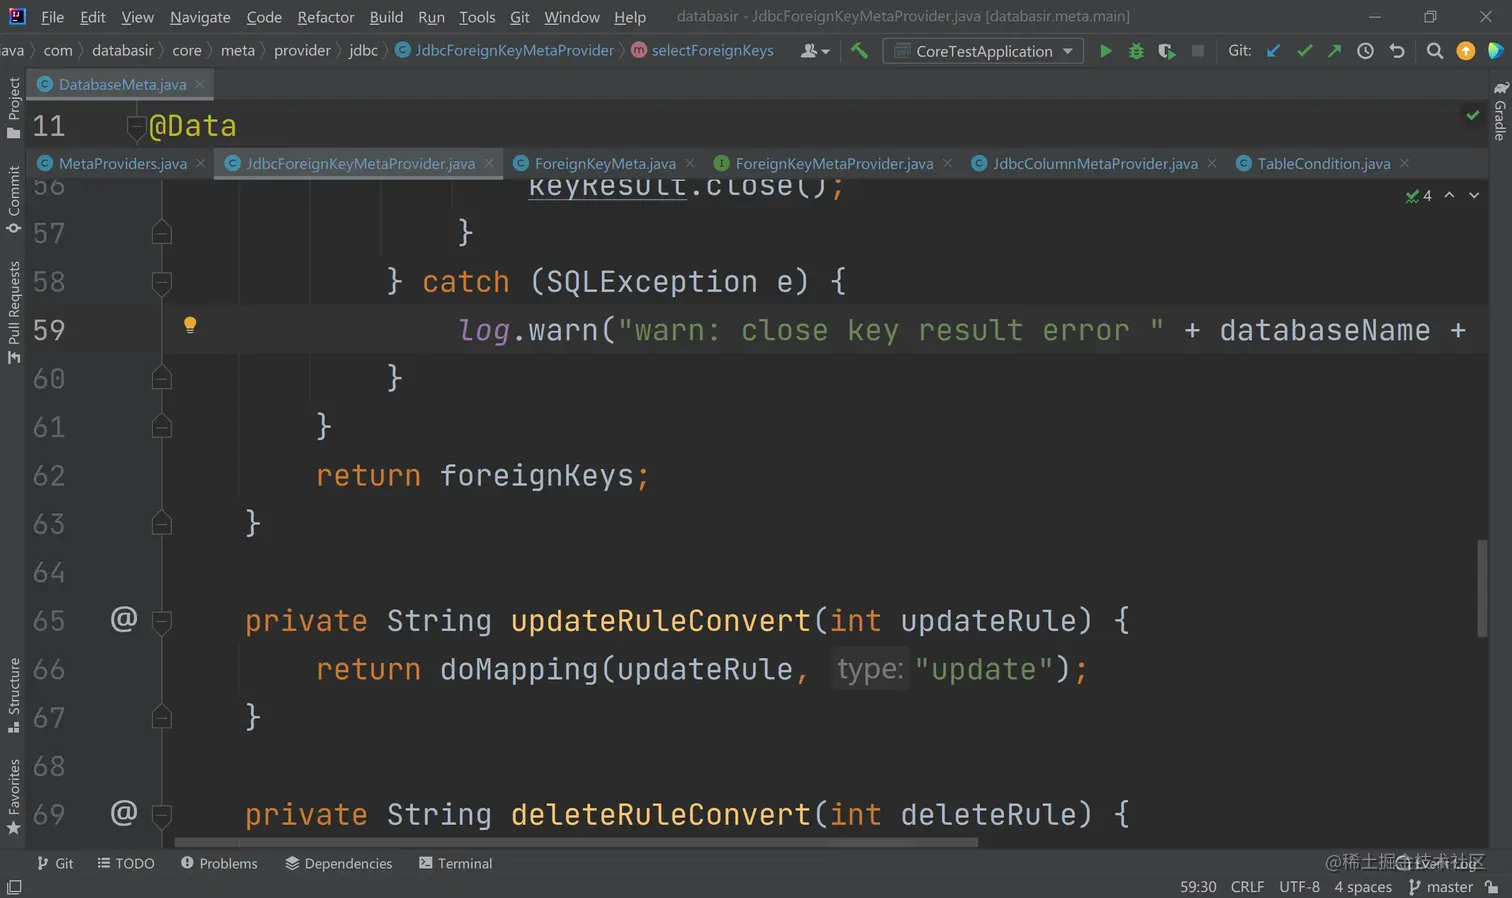
Task: Open the Refactor menu
Action: click(326, 17)
